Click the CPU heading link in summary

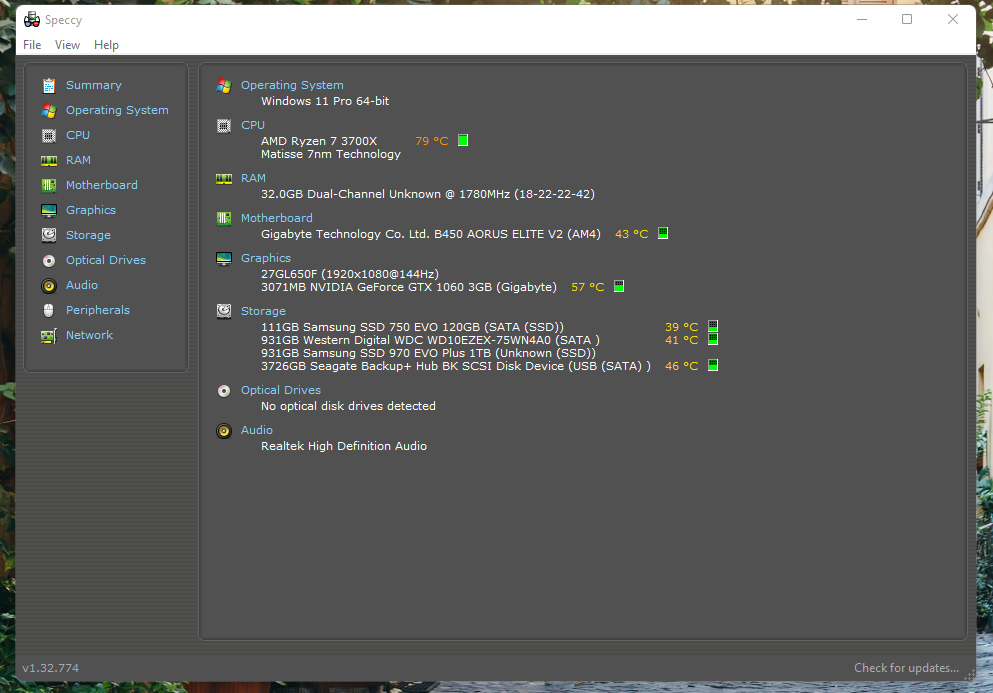pos(253,125)
